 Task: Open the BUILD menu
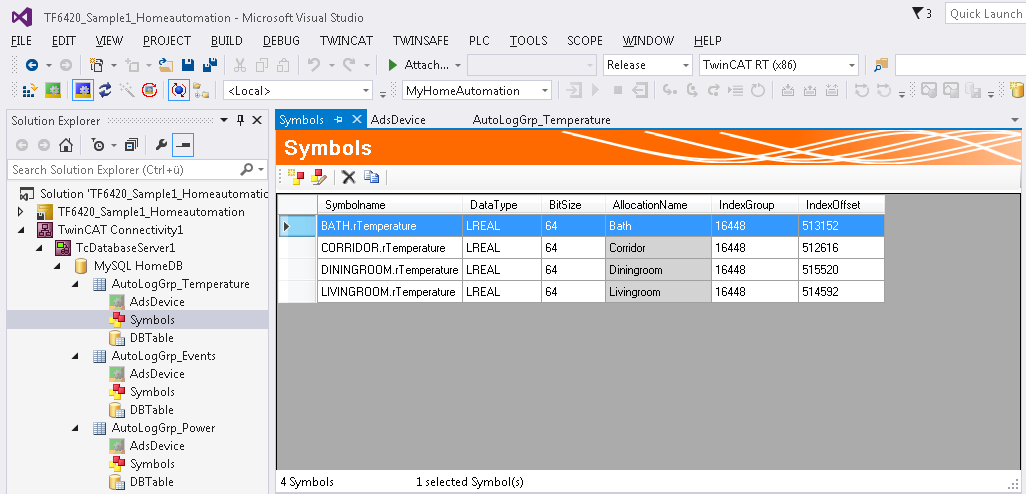click(x=227, y=41)
